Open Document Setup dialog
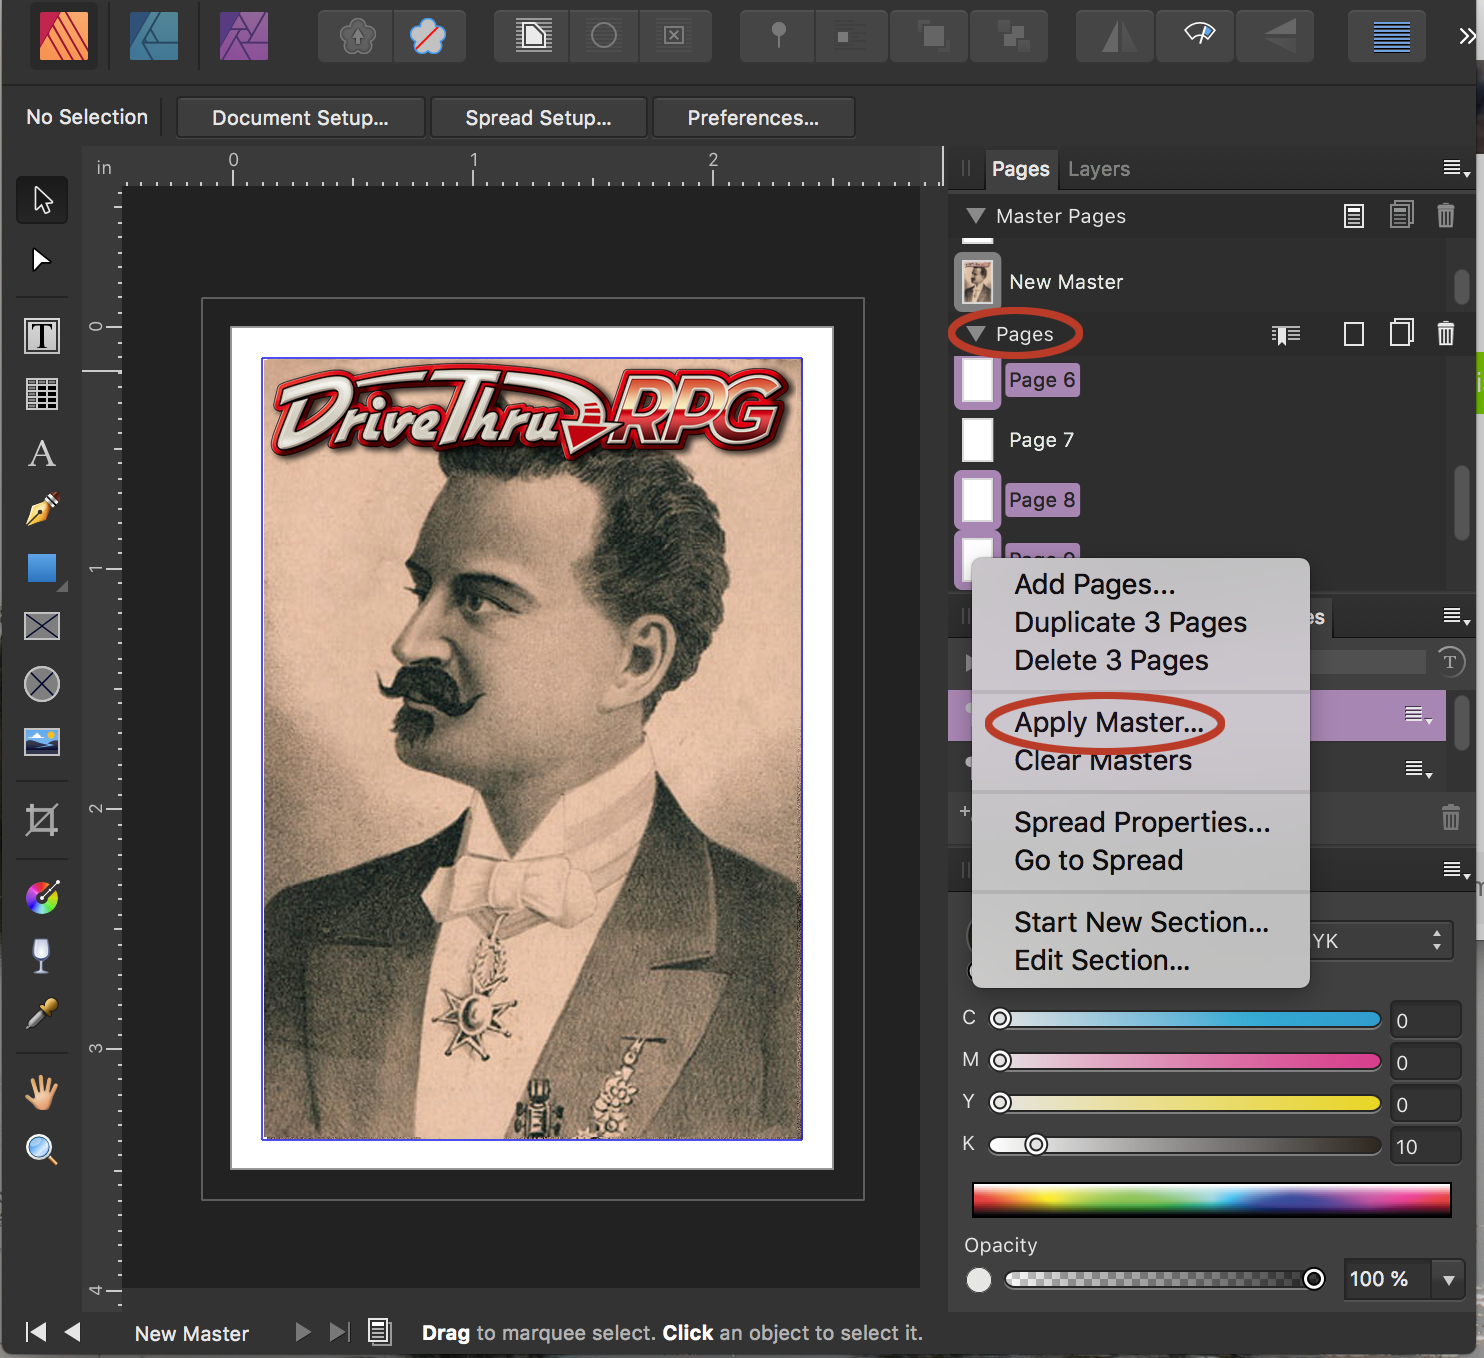 point(300,118)
